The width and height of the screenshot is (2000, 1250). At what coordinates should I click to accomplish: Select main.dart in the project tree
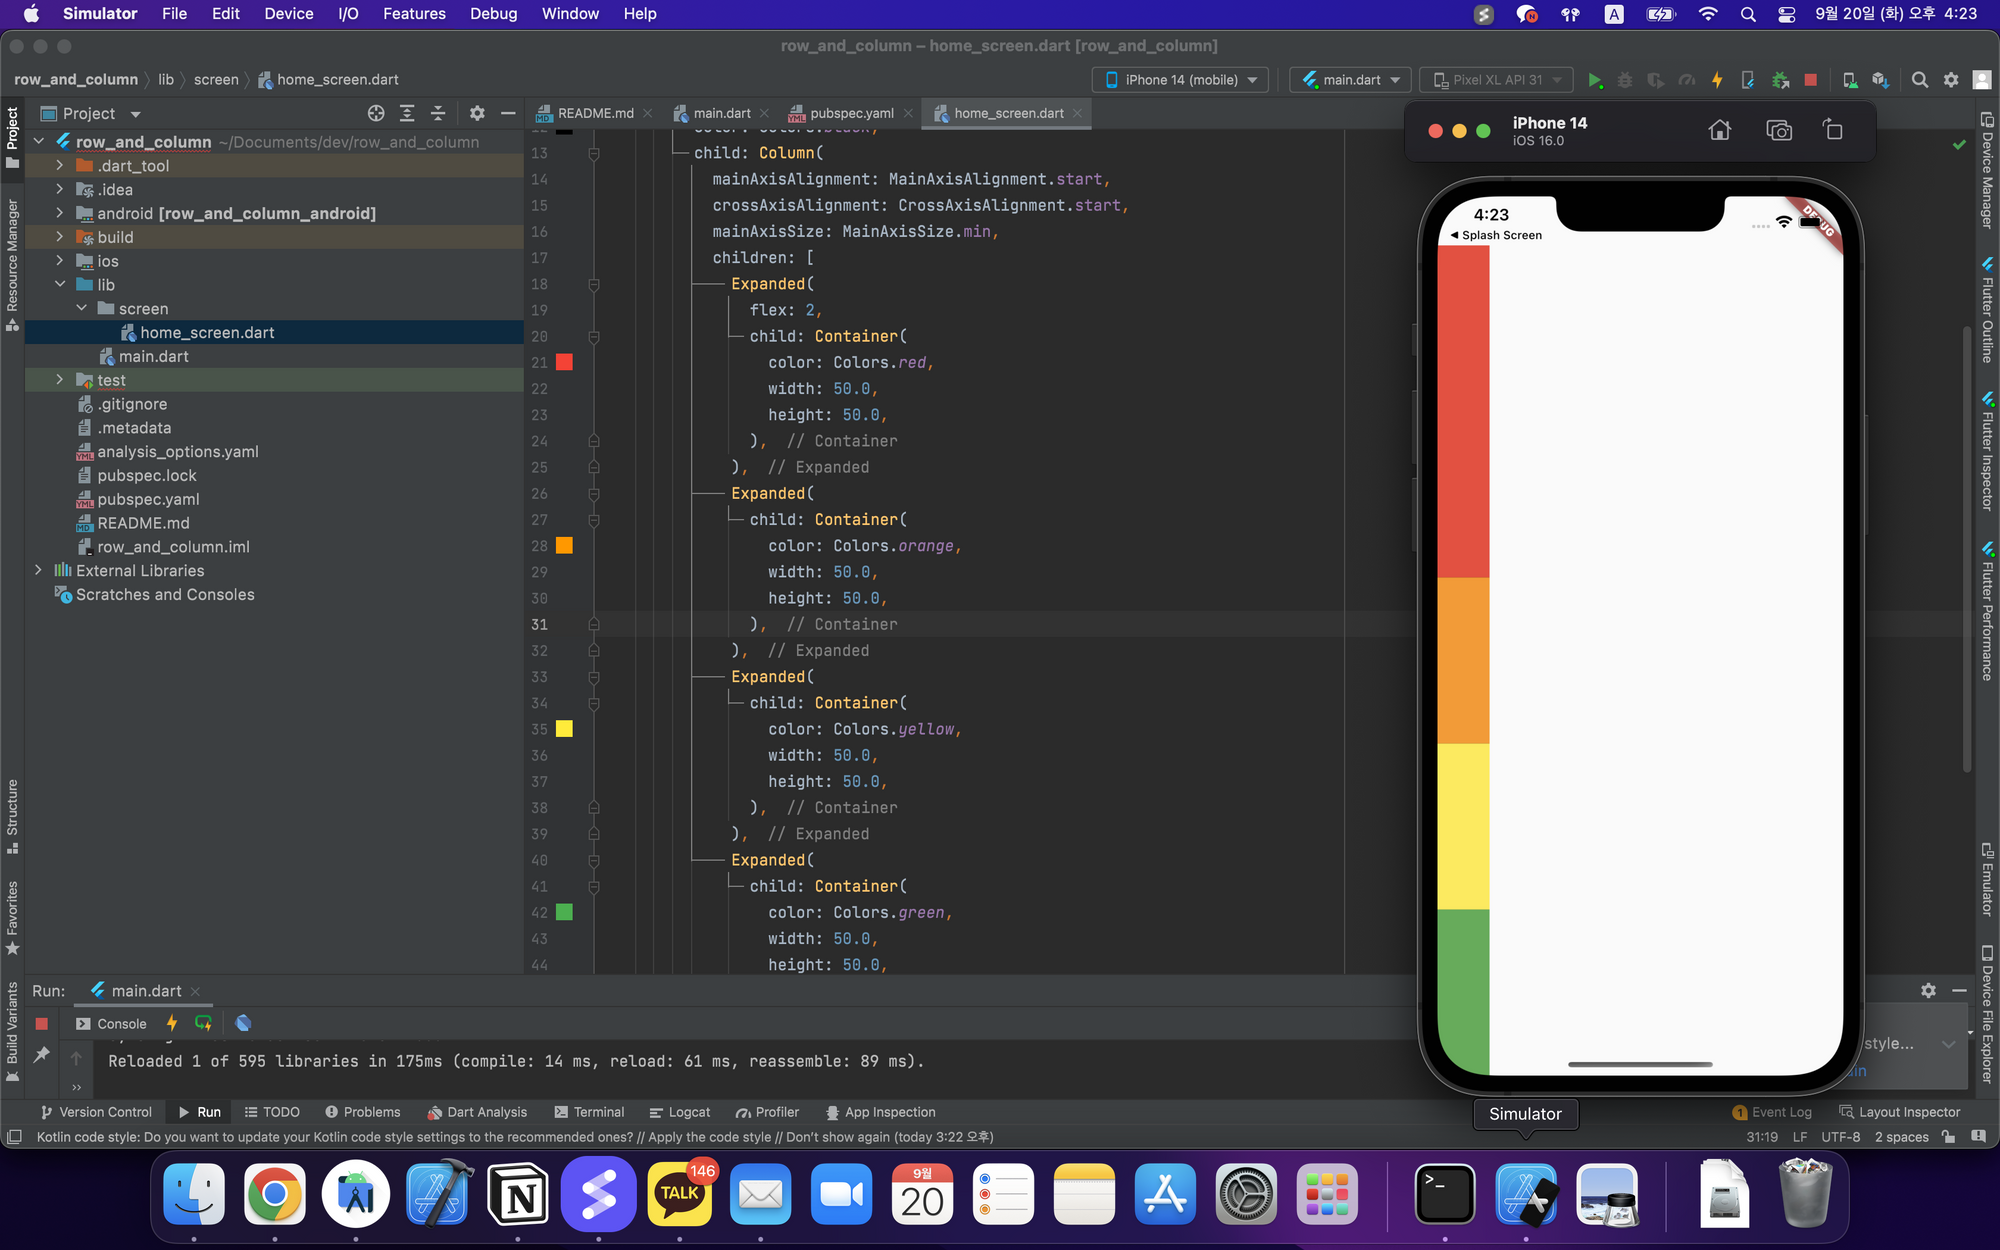coord(153,356)
